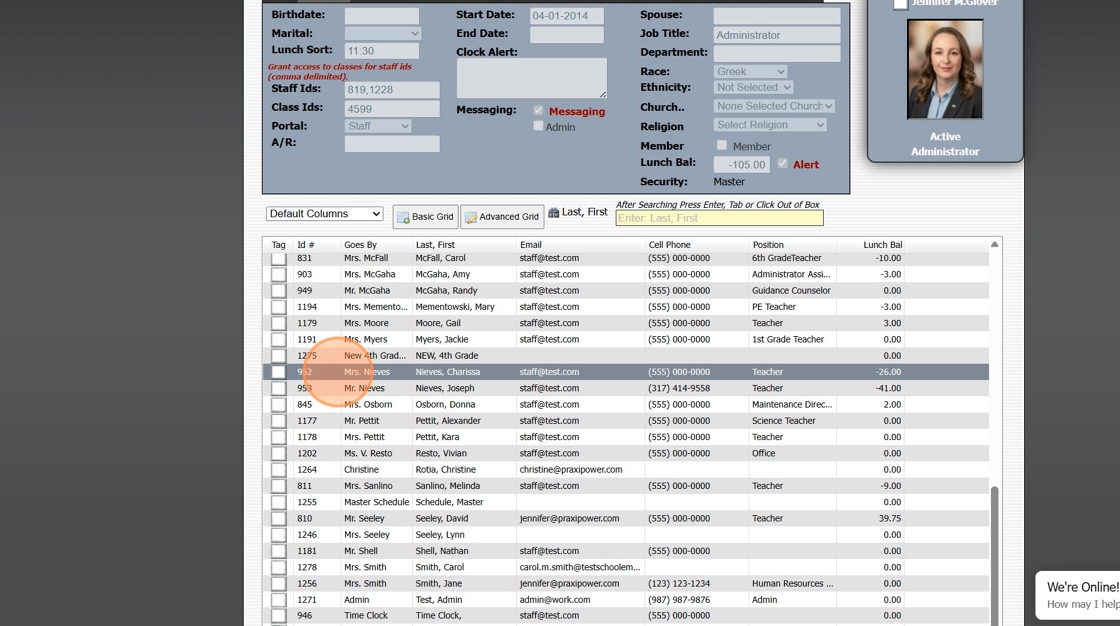Open the Ethnicity dropdown
This screenshot has width=1120, height=626.
[754, 87]
